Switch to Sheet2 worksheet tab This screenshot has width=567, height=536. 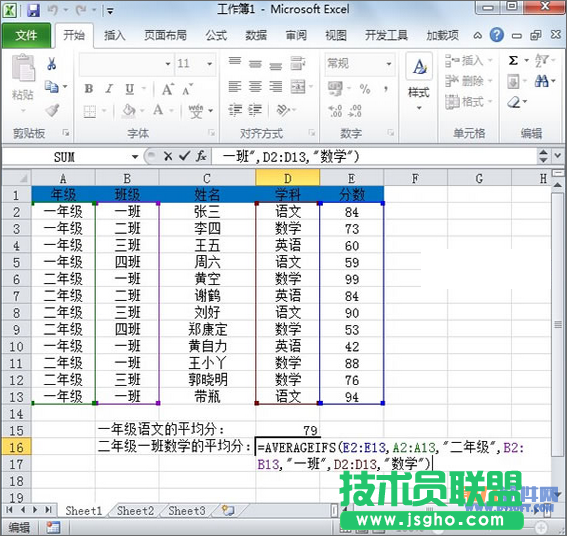coord(135,511)
